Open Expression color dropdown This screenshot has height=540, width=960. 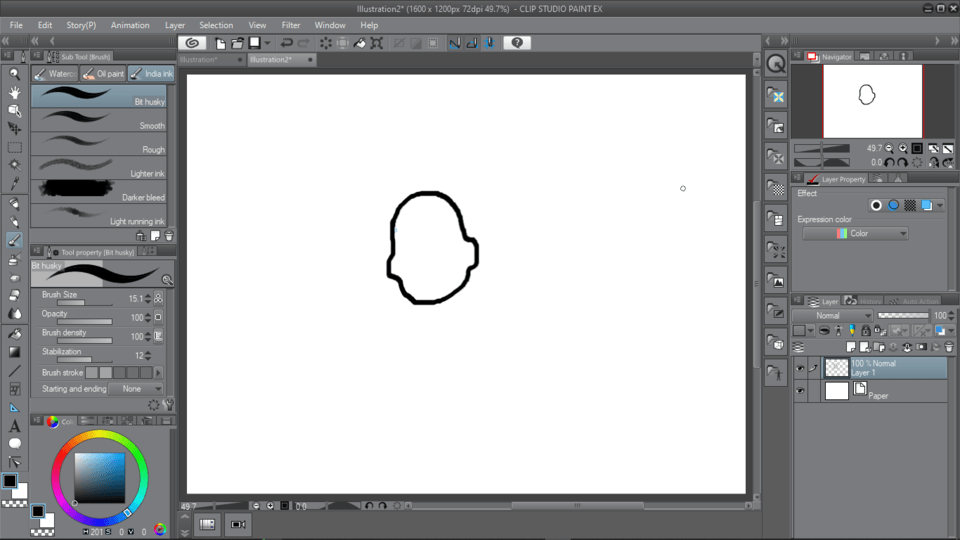855,234
